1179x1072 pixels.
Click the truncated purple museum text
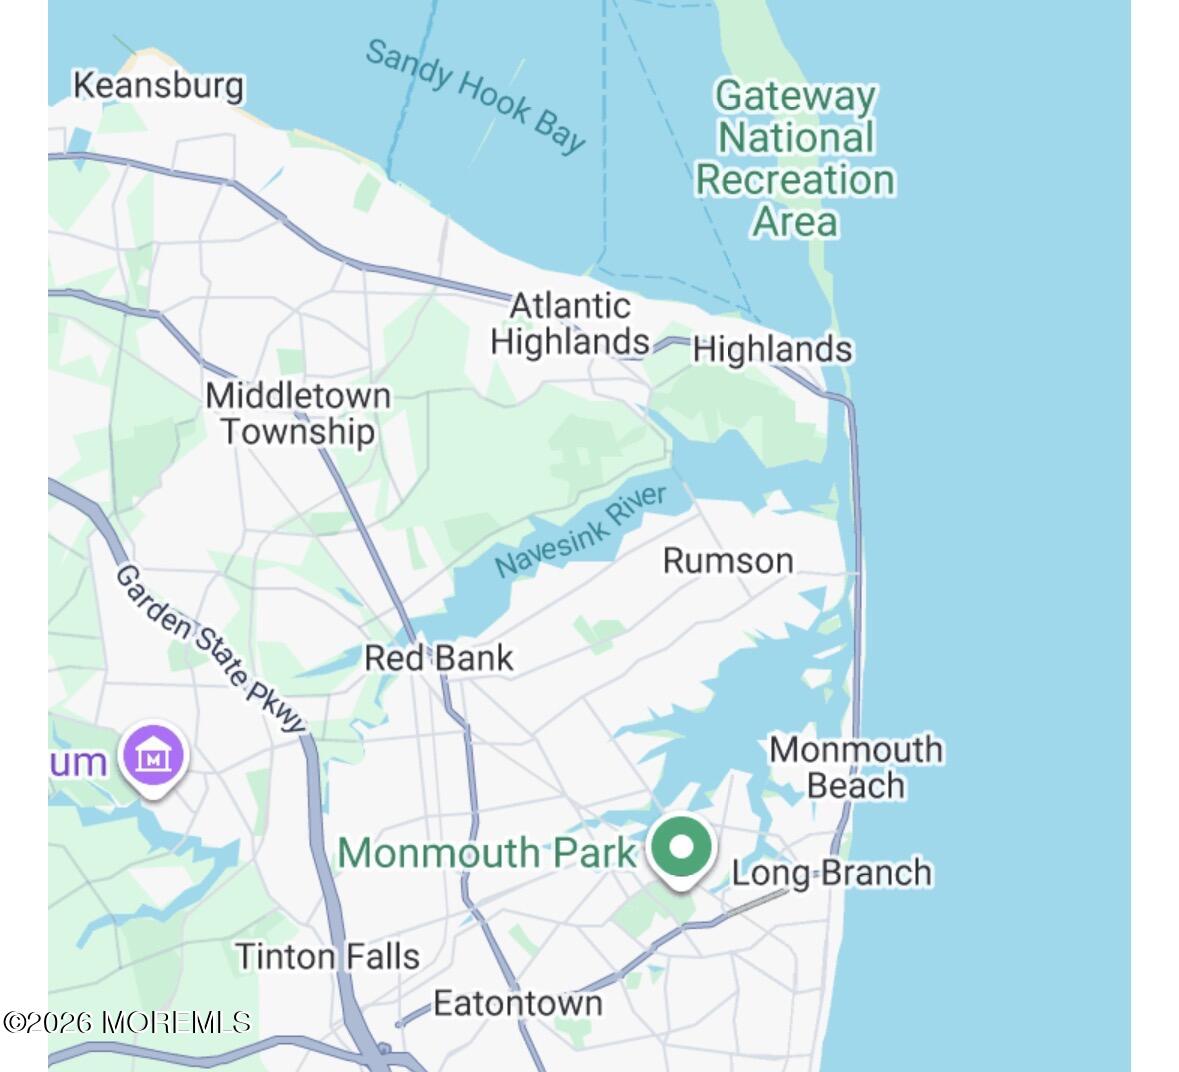77,762
